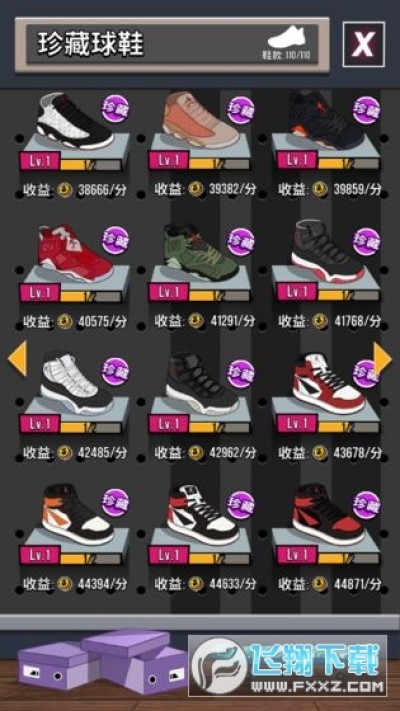The width and height of the screenshot is (400, 711).
Task: Close the 珍藏球鞋 panel with X
Action: pos(363,44)
